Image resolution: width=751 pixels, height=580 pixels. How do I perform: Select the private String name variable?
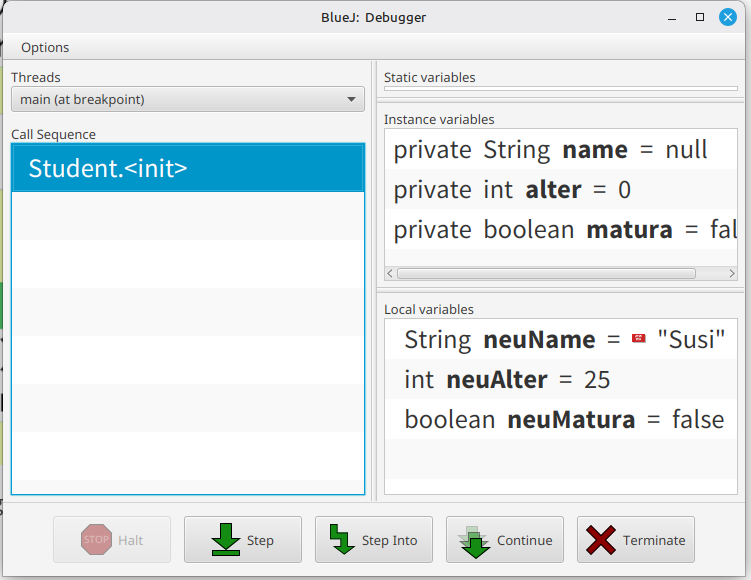coord(550,150)
